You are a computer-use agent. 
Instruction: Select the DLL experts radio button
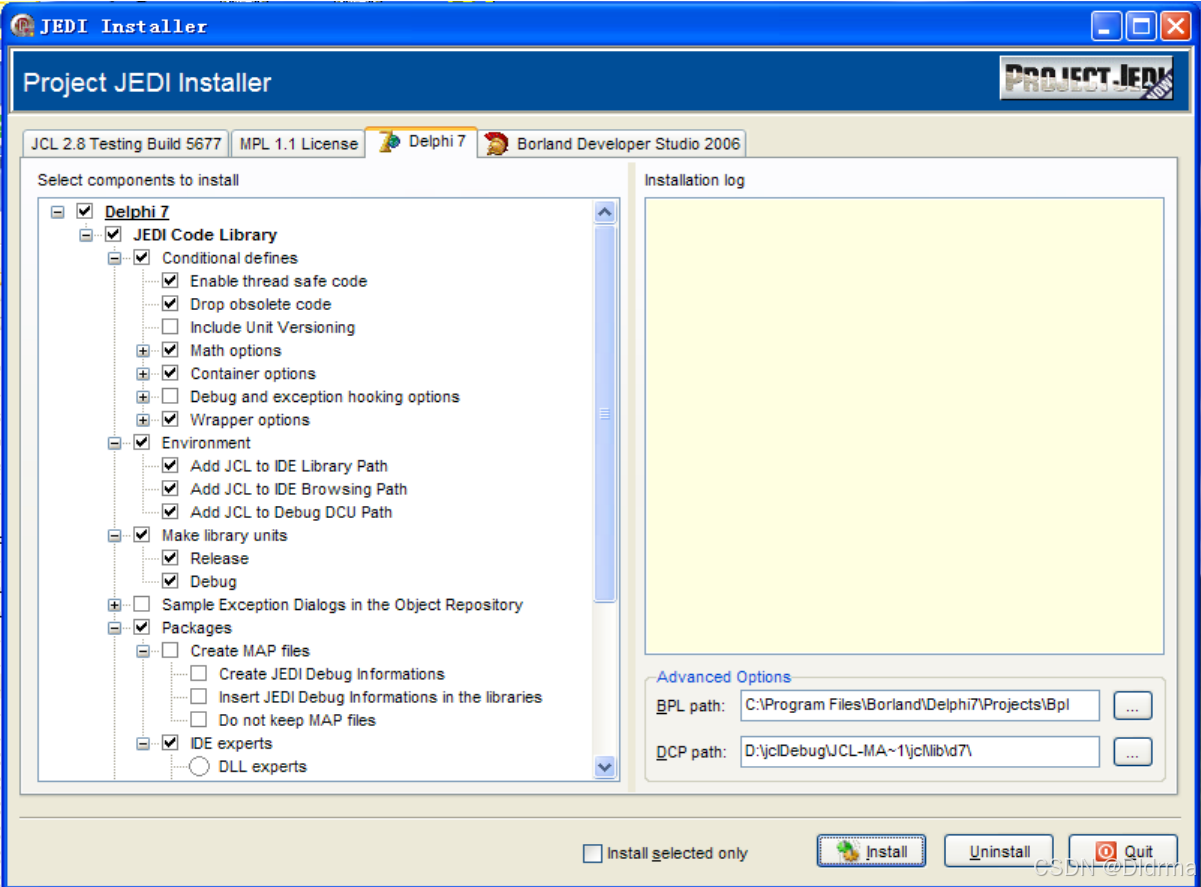tap(199, 767)
